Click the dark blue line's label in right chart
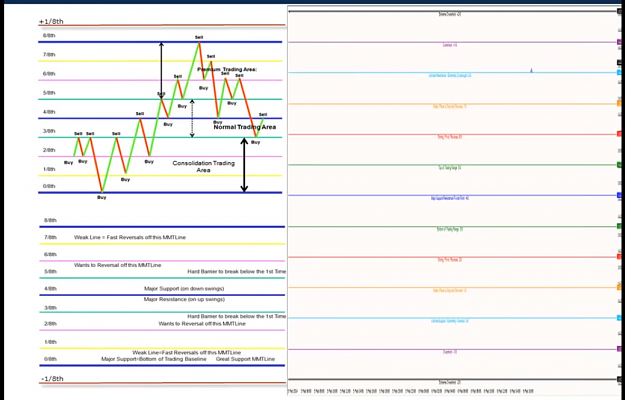 pos(450,198)
